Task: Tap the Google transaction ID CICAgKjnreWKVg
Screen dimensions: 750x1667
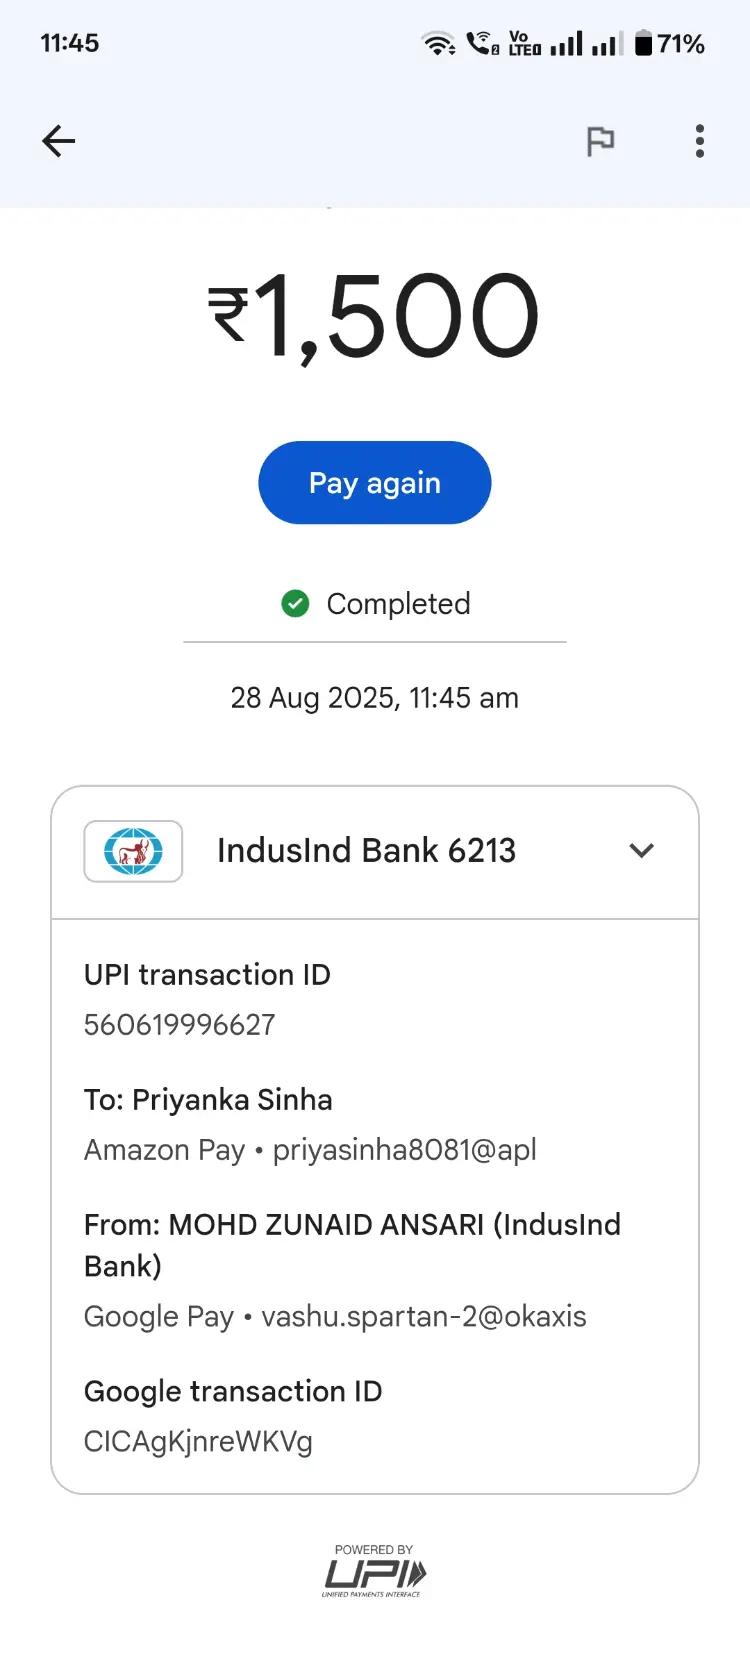Action: pos(198,1442)
